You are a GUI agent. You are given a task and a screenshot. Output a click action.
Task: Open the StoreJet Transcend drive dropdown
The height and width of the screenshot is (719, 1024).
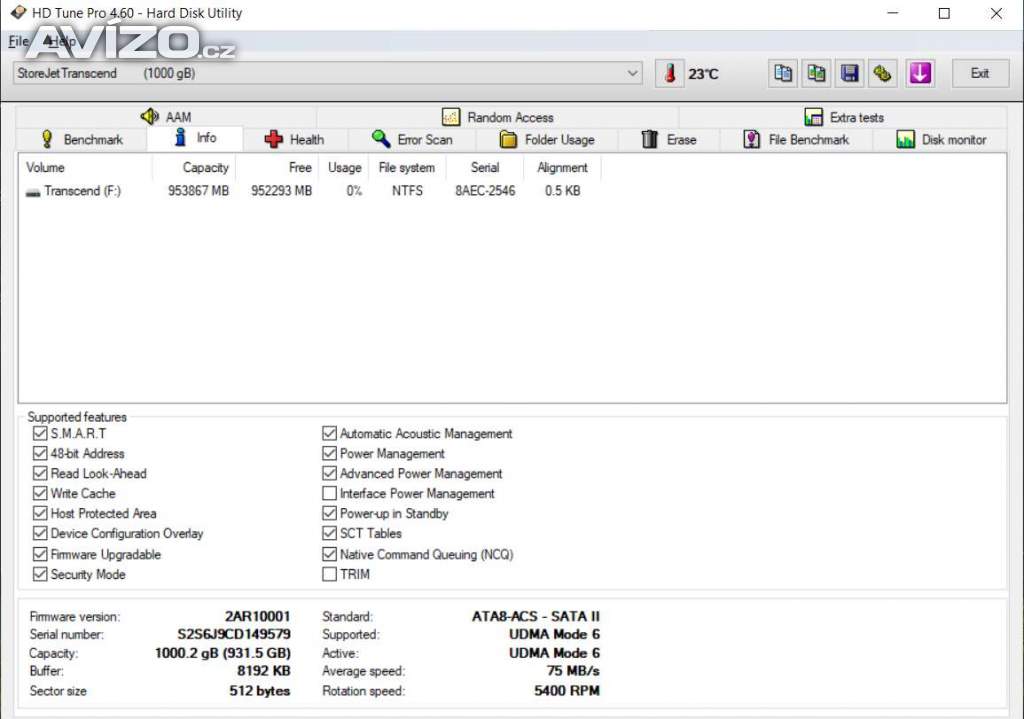coord(327,73)
